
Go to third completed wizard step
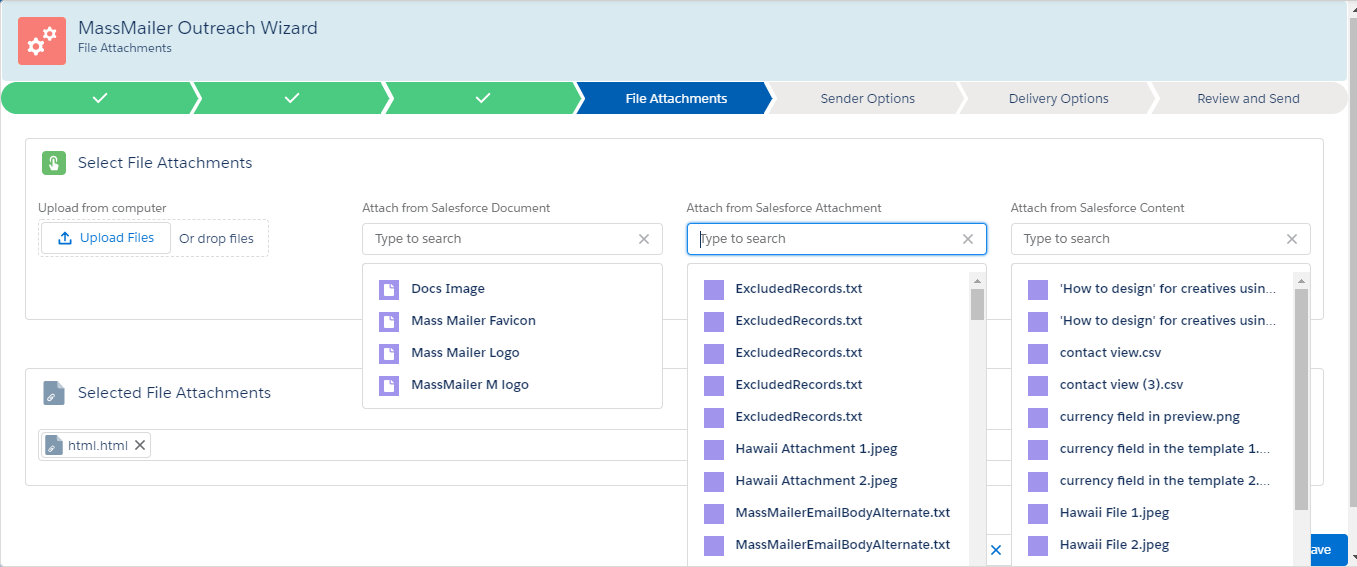pos(483,98)
